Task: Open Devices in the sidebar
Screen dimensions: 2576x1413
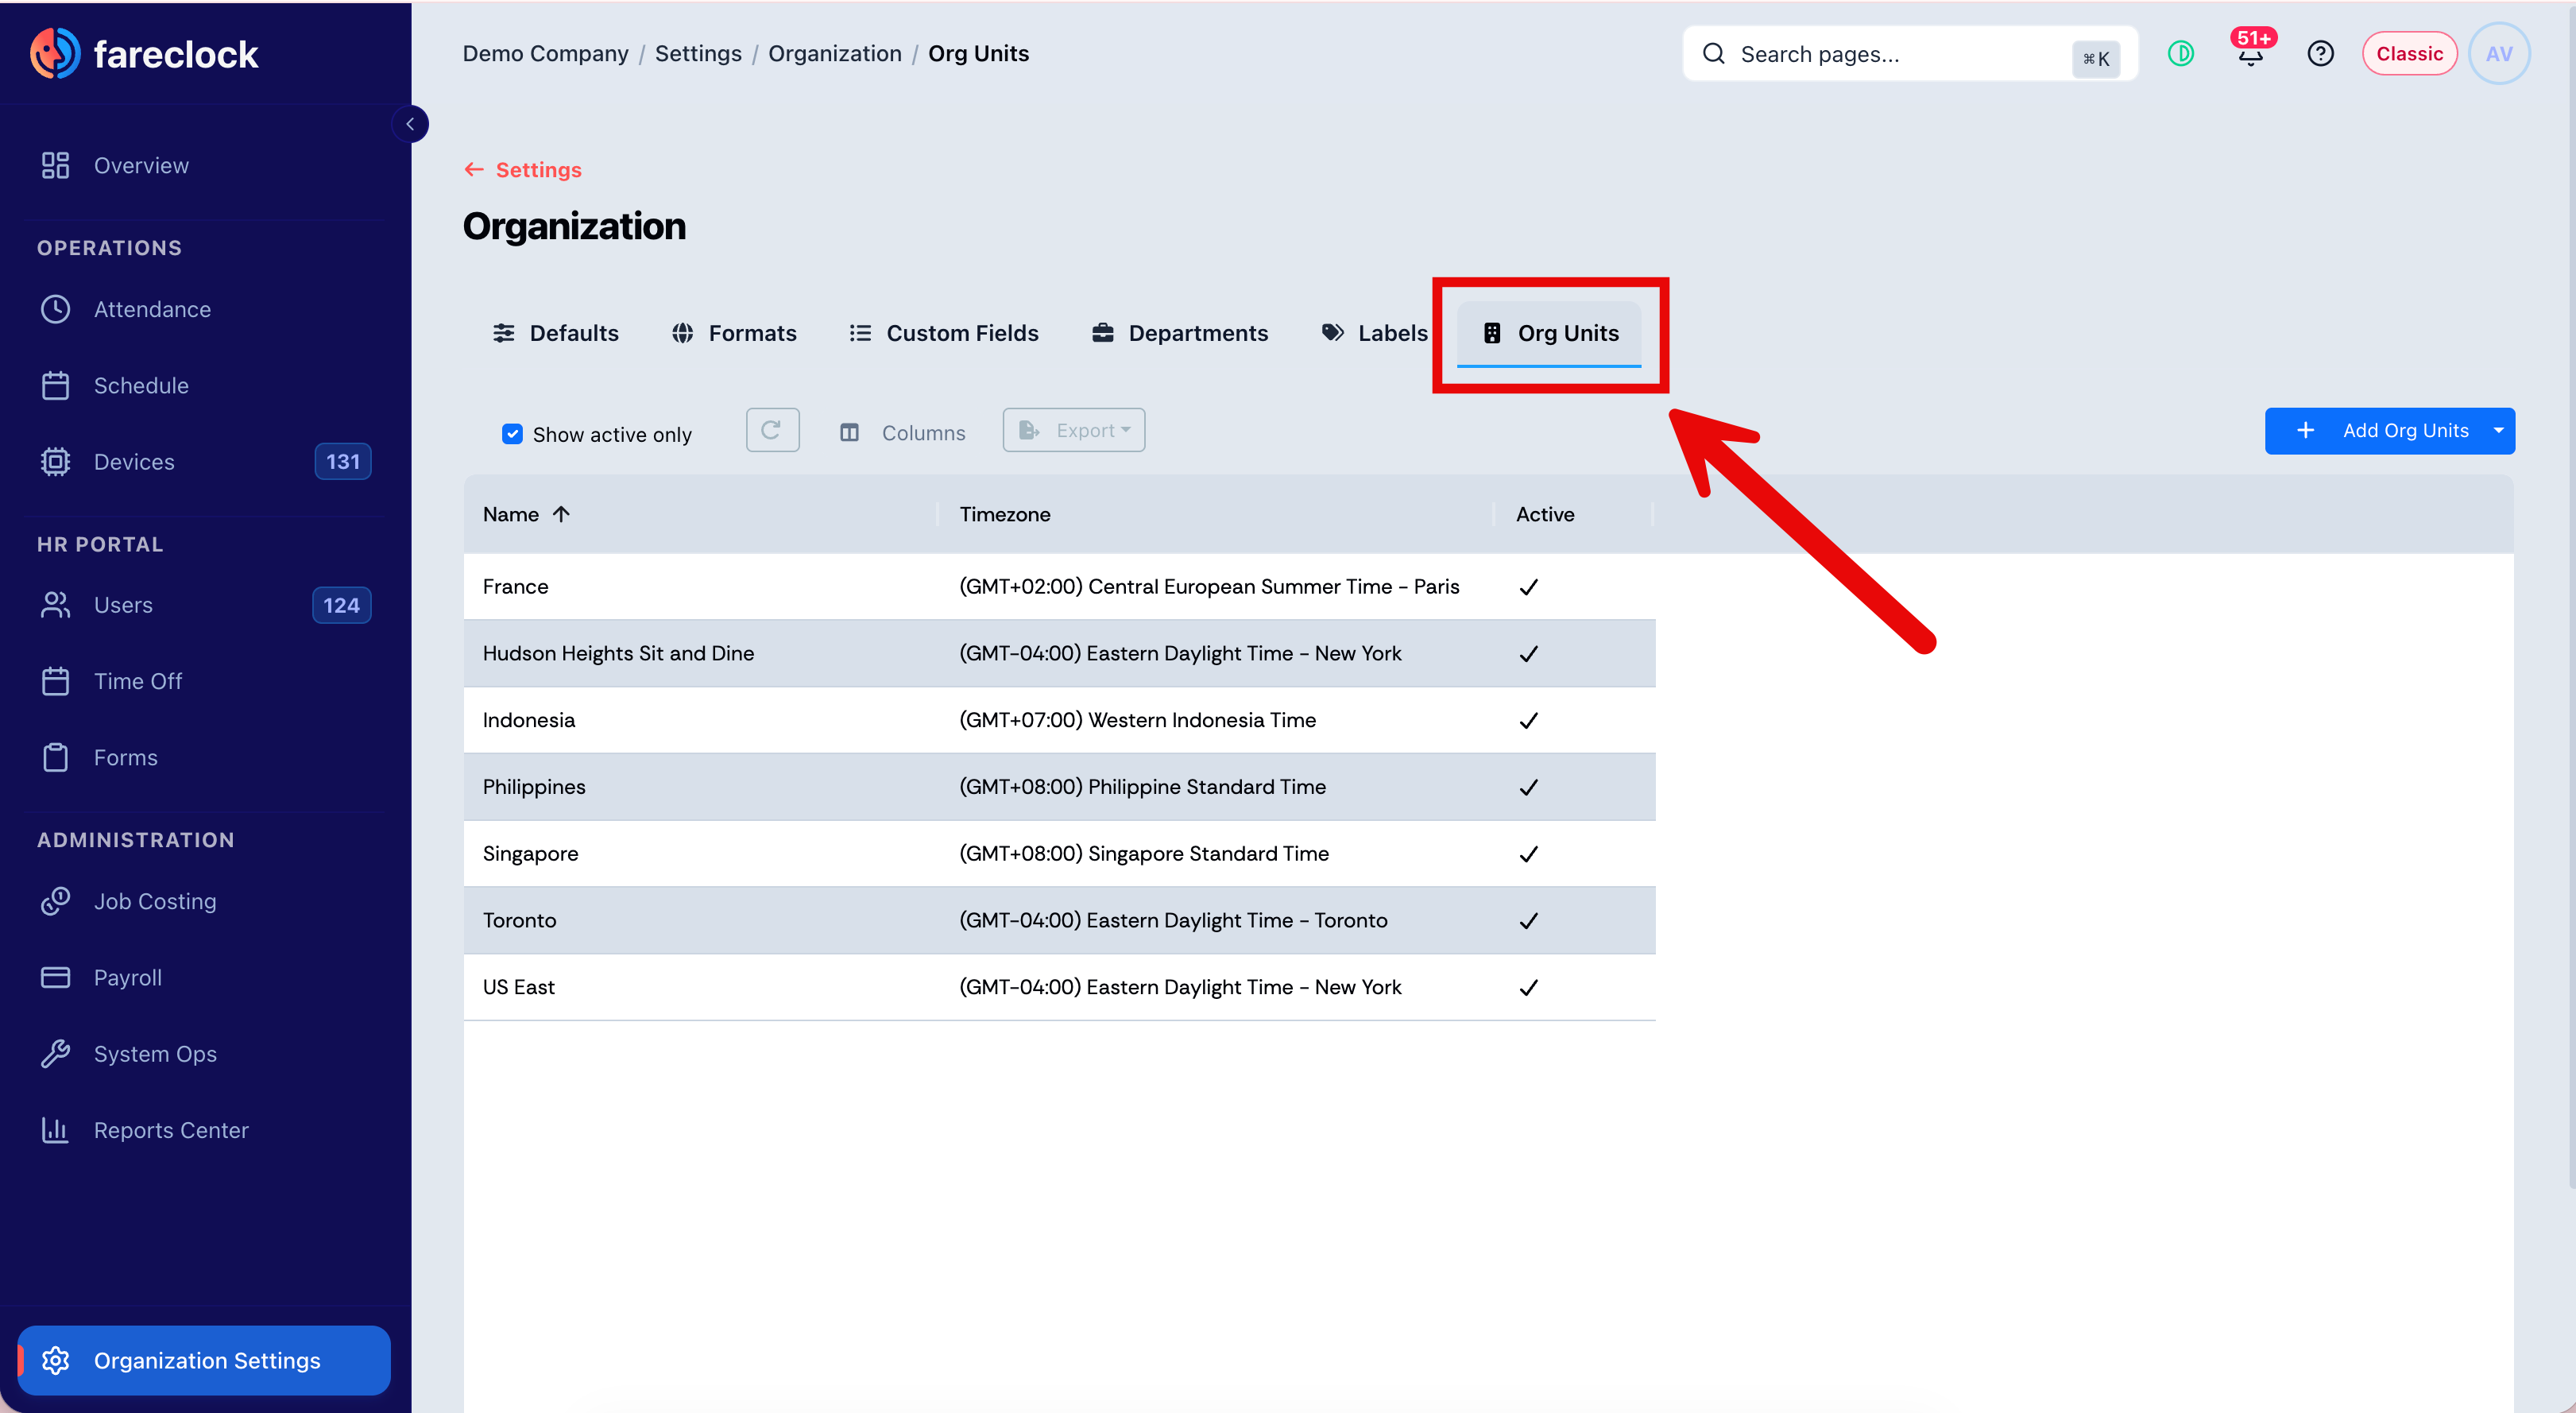Action: [205, 462]
